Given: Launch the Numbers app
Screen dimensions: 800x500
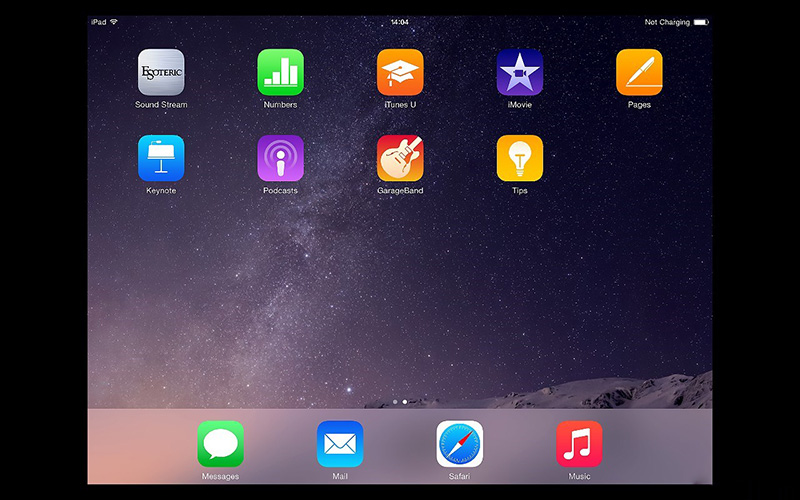Looking at the screenshot, I should (x=281, y=72).
